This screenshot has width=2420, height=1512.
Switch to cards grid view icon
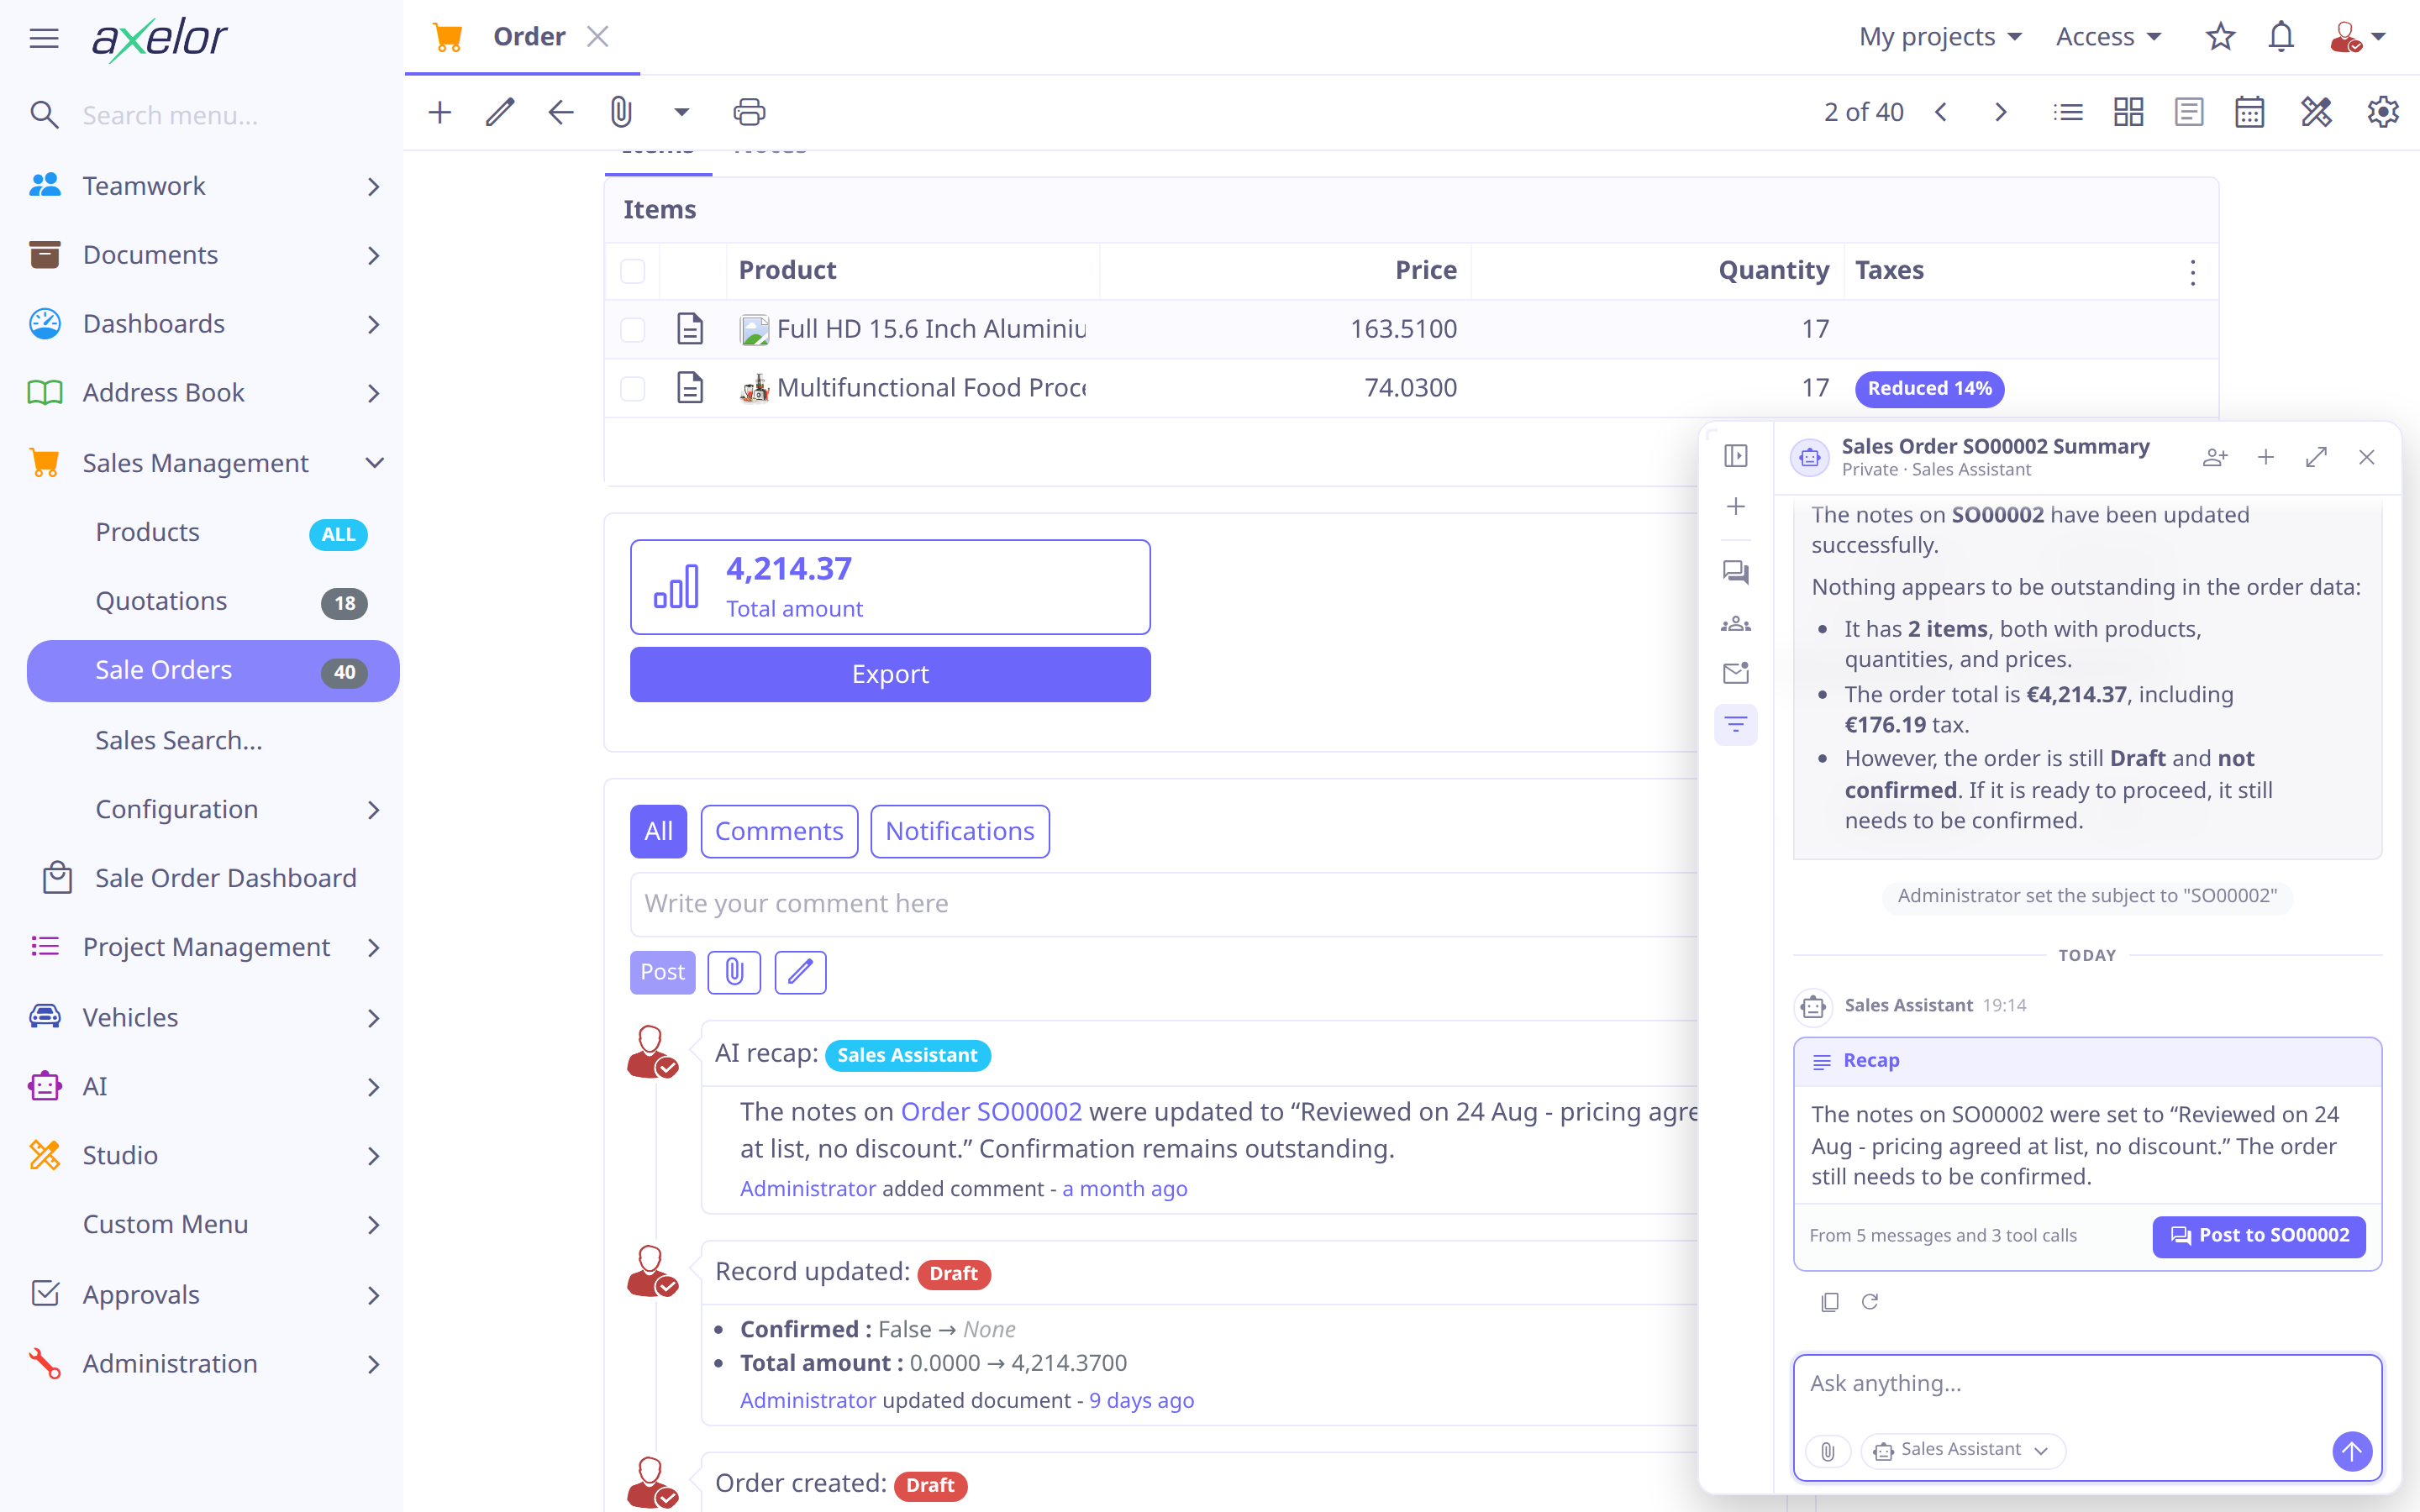(2129, 112)
